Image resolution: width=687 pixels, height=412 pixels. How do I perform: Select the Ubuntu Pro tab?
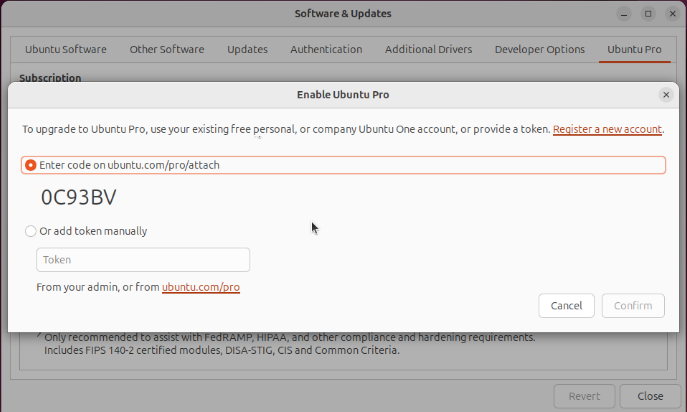point(634,50)
